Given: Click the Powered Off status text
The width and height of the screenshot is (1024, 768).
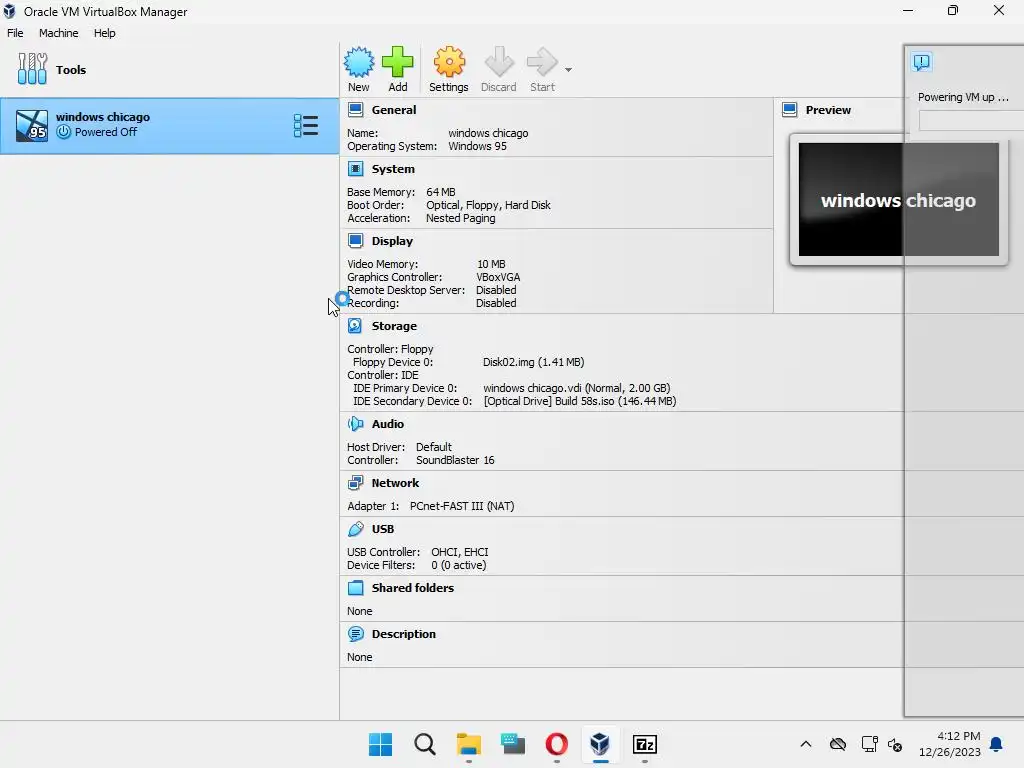Looking at the screenshot, I should click(x=106, y=132).
